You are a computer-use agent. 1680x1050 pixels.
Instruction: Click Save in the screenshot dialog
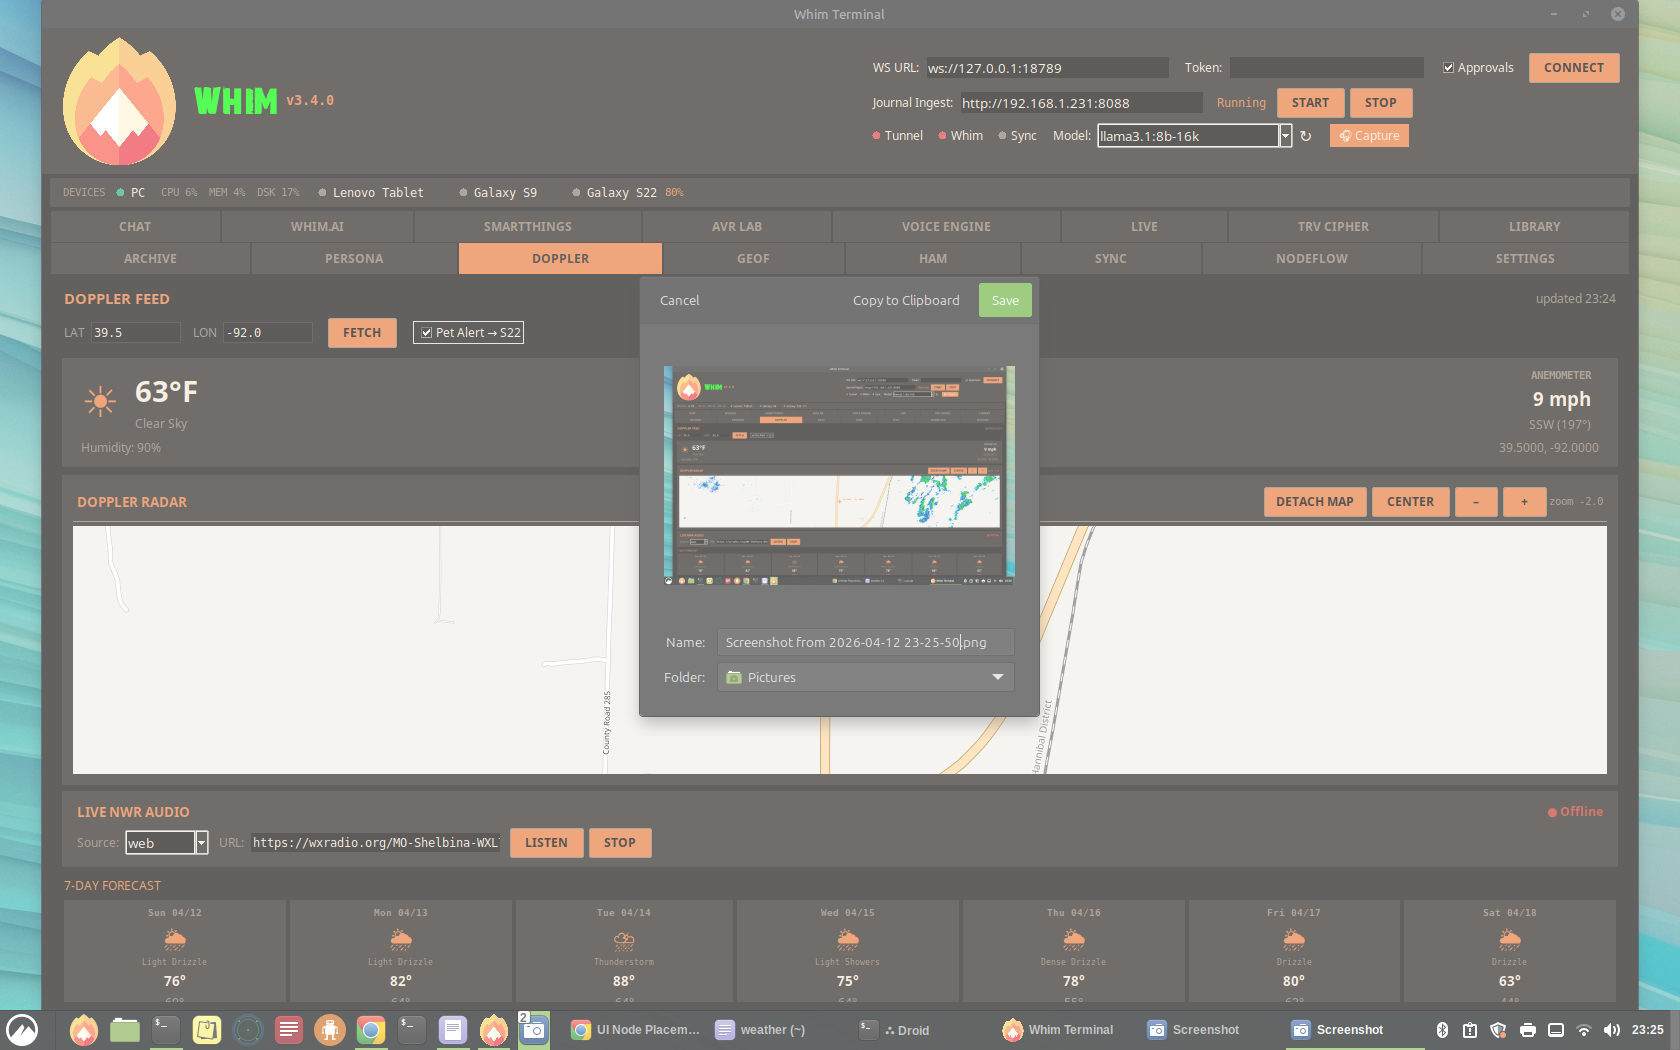(x=1005, y=300)
